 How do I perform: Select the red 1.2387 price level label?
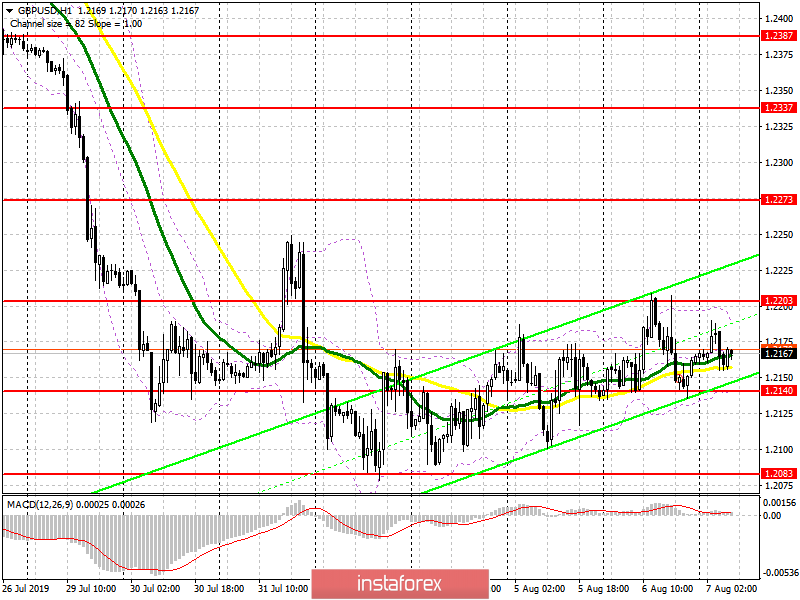point(778,36)
